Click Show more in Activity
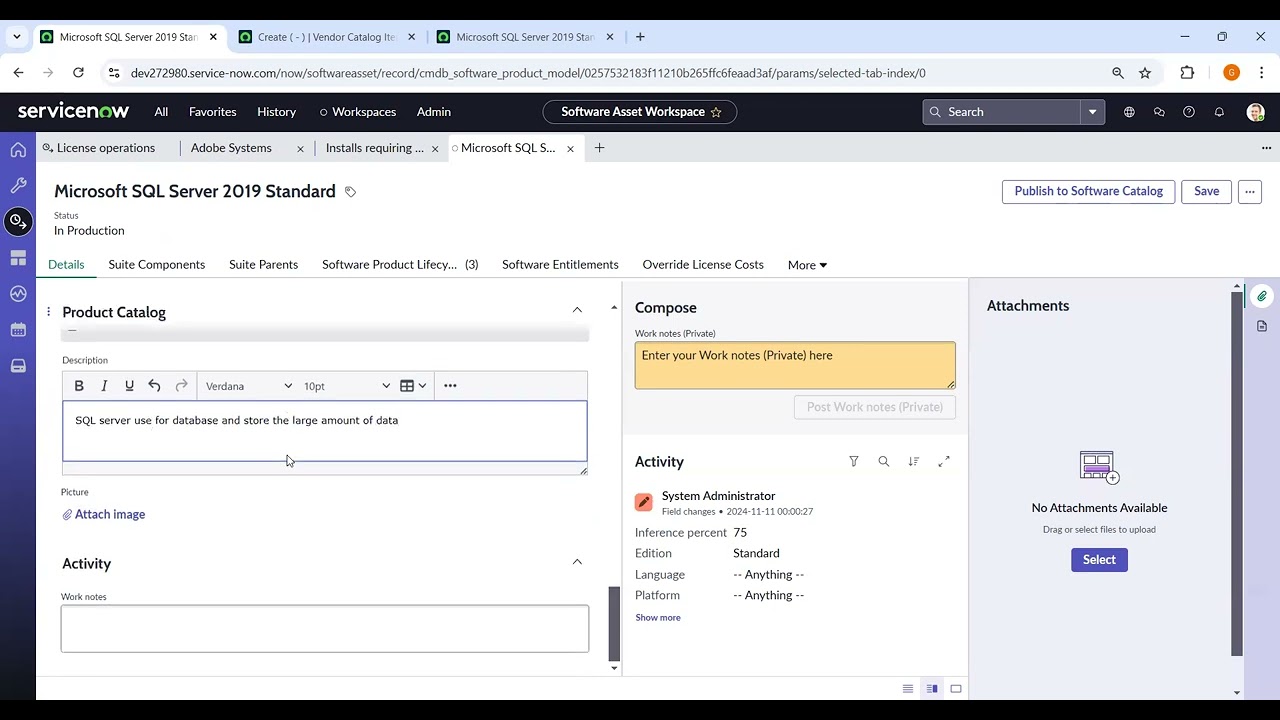Screen dimensions: 1280x720 [658, 618]
